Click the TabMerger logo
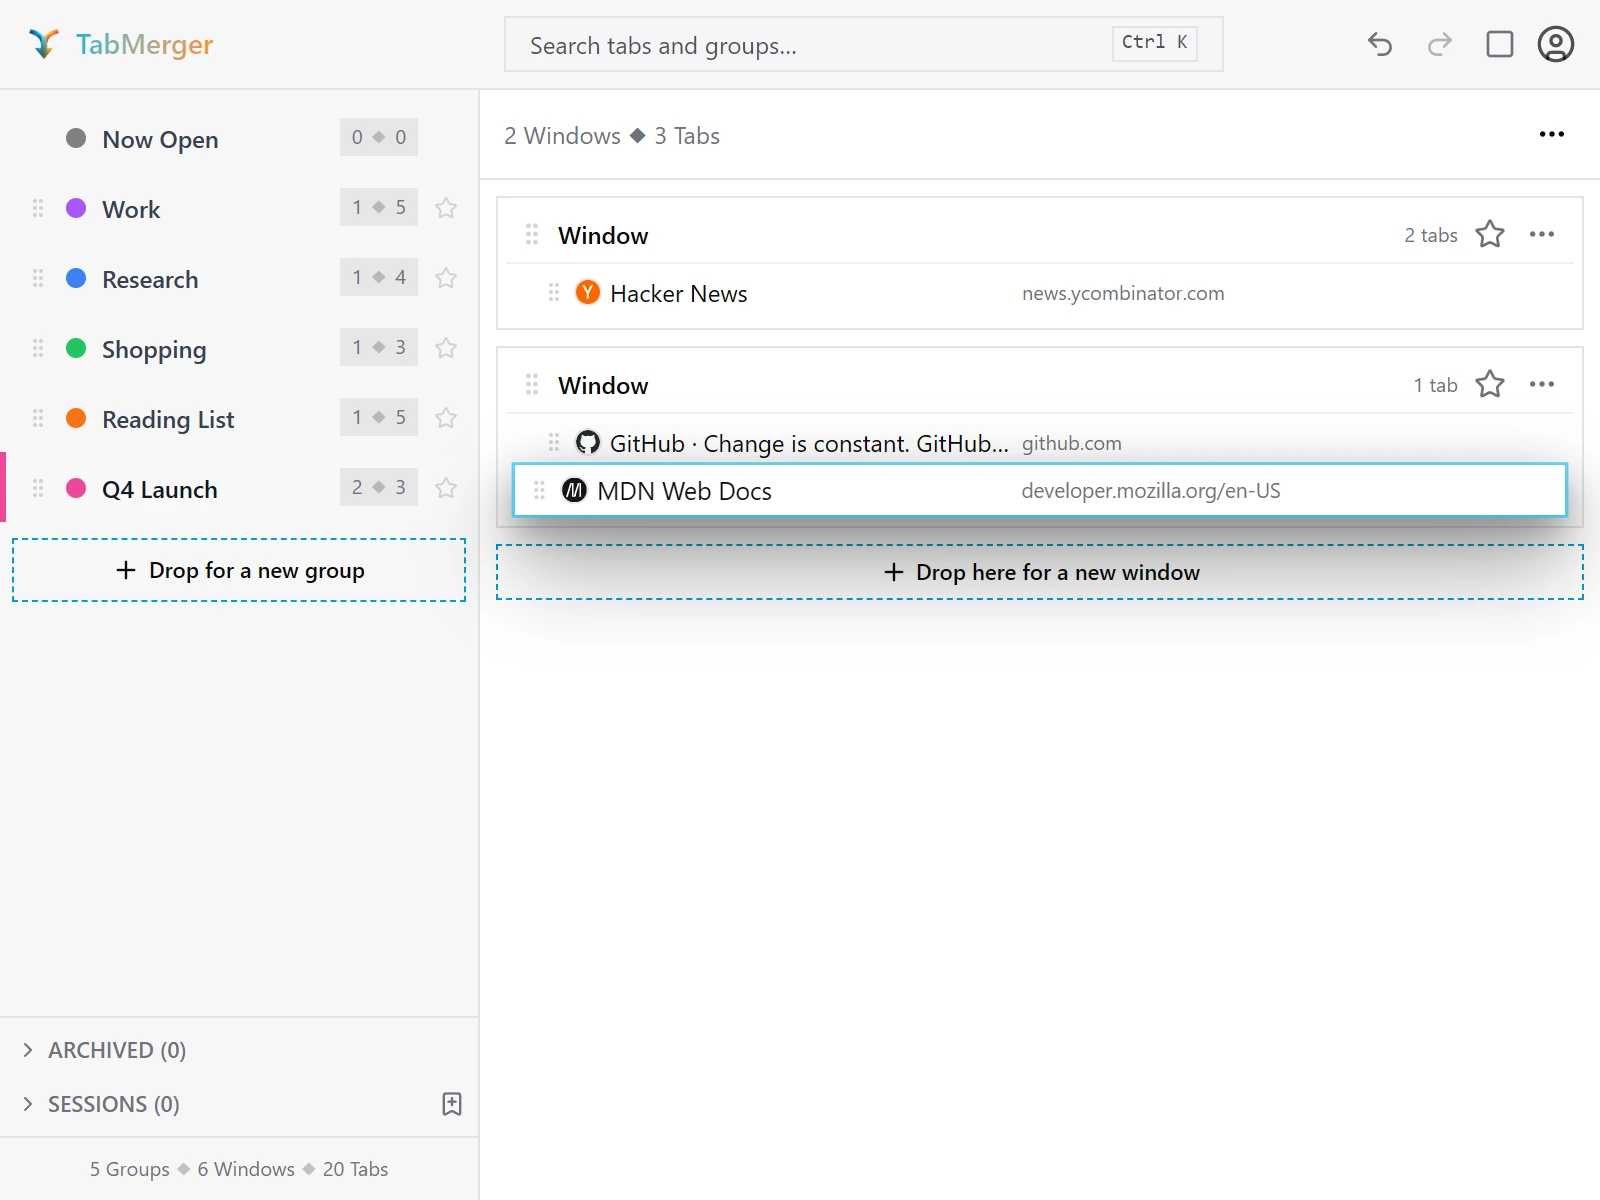The width and height of the screenshot is (1600, 1200). pyautogui.click(x=121, y=44)
